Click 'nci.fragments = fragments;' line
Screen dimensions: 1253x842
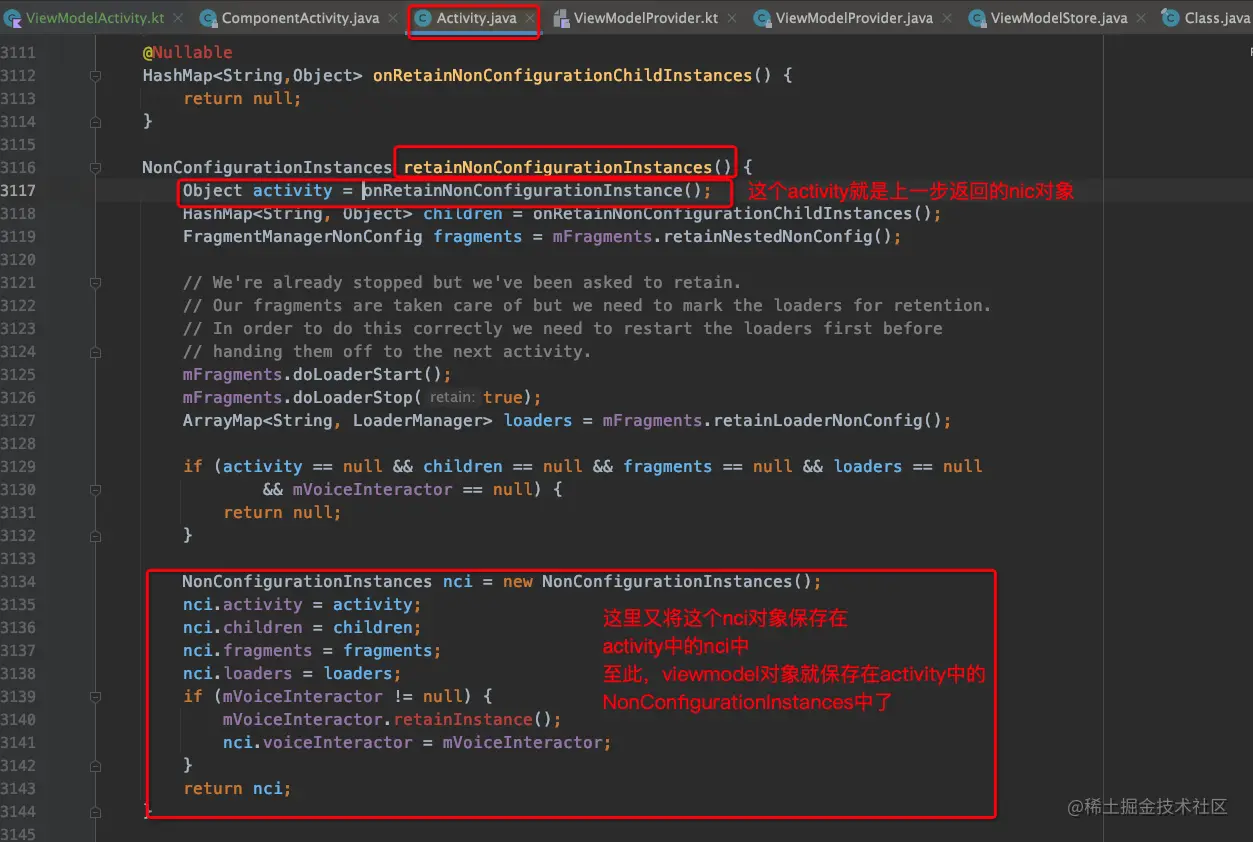(x=312, y=650)
